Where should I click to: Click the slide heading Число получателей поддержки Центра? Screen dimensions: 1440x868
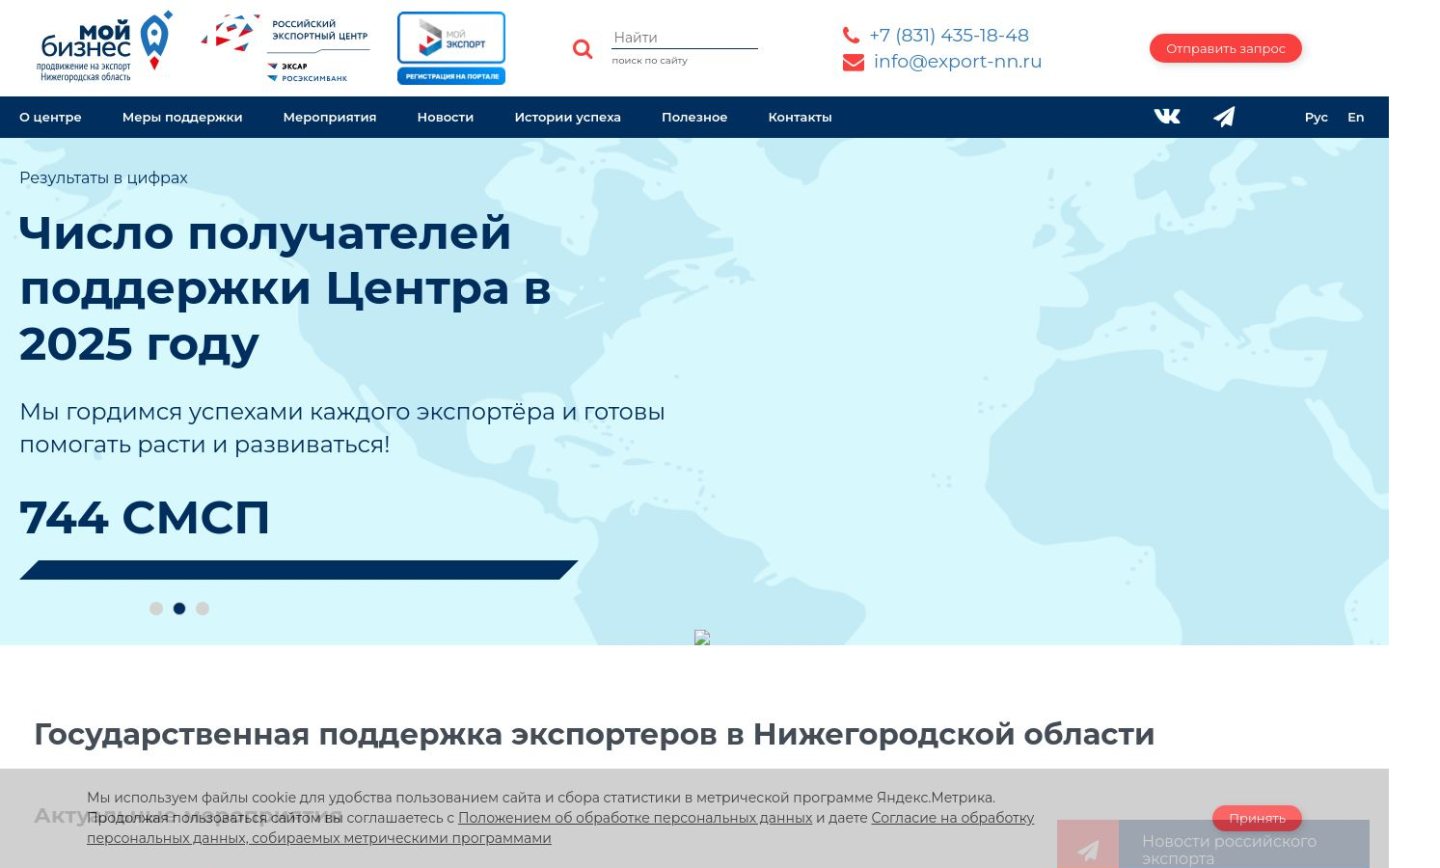285,288
